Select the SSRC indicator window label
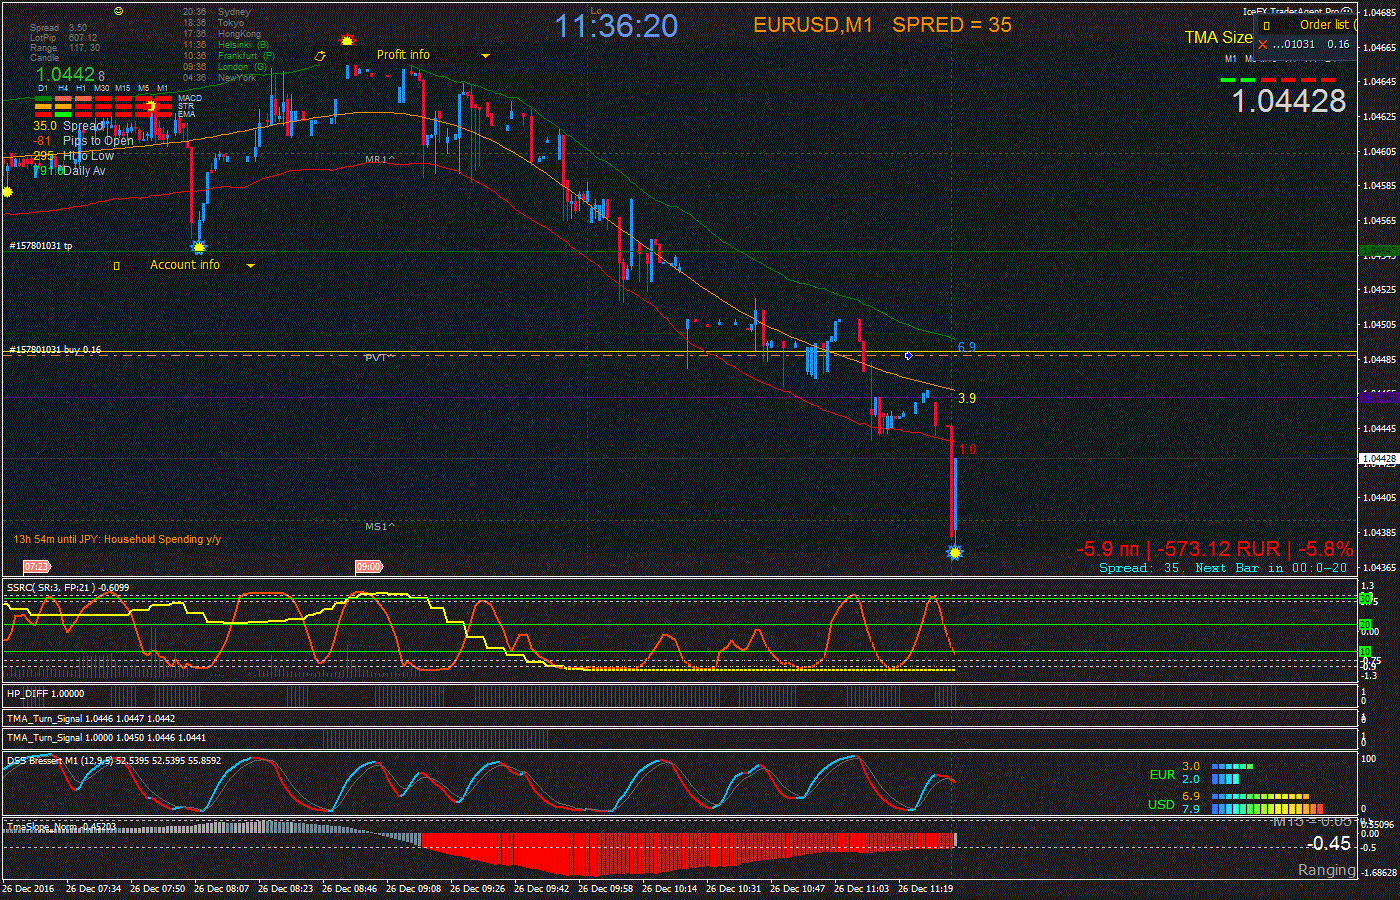Screen dimensions: 1400x900 click(68, 587)
